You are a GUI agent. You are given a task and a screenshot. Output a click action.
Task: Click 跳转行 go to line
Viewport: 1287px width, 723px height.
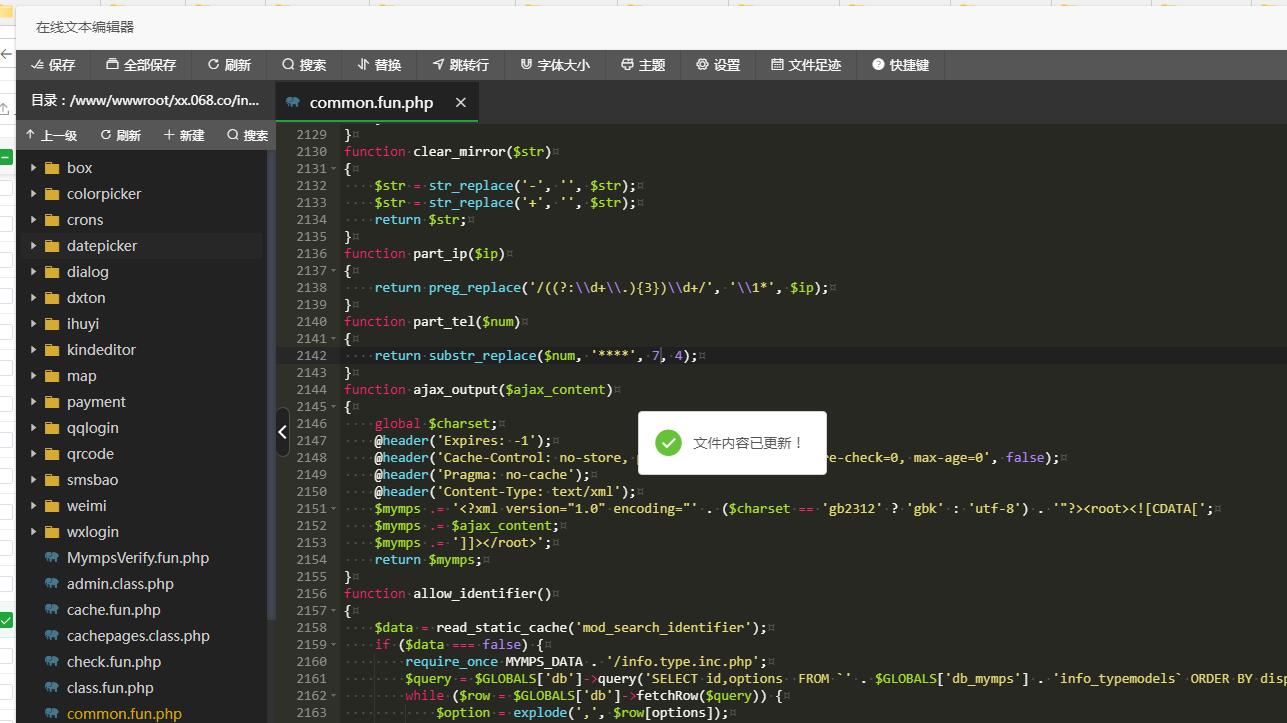[x=461, y=65]
